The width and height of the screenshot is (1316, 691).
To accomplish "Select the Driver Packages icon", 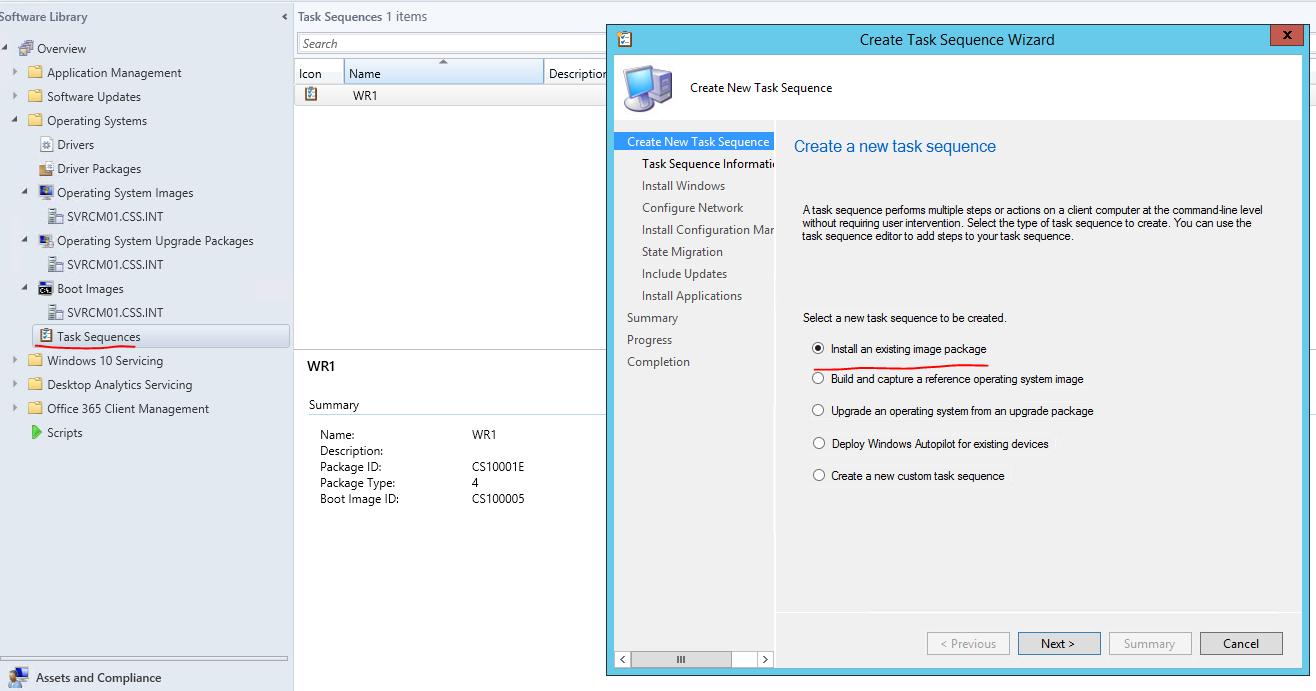I will pos(46,168).
